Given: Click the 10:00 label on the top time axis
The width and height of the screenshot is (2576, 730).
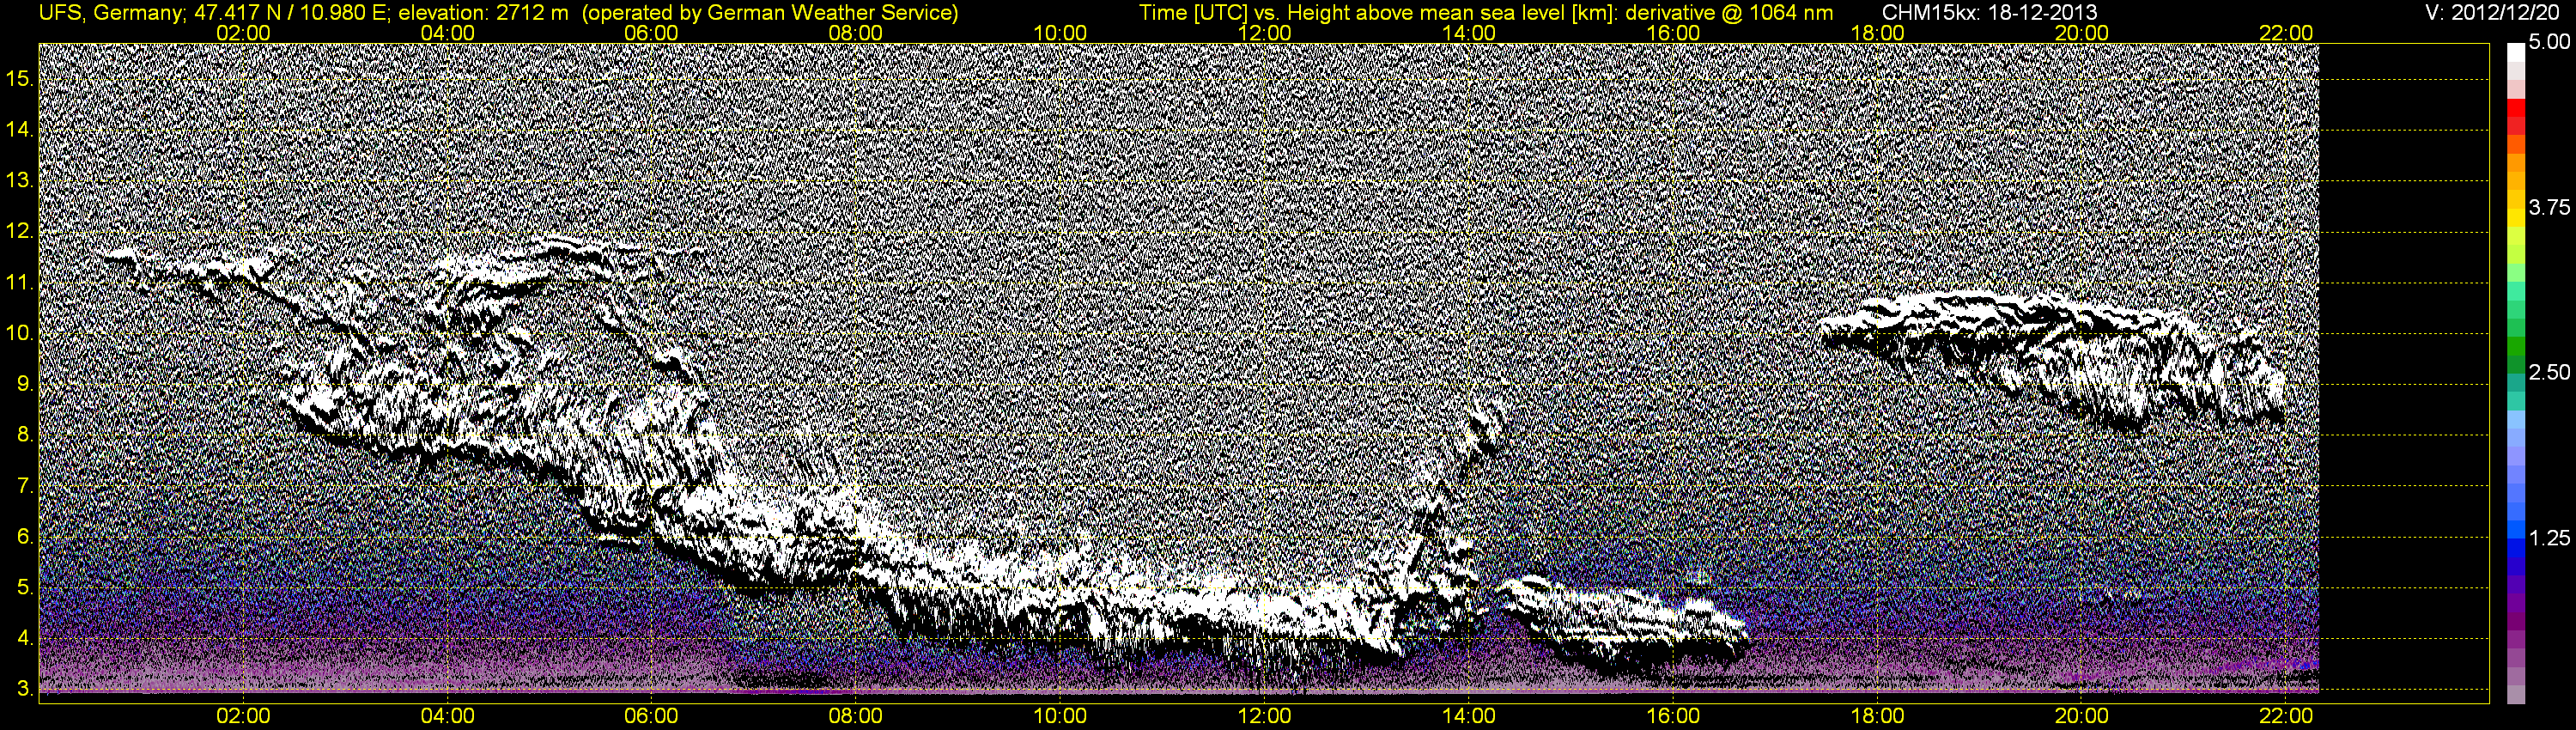Looking at the screenshot, I should [1060, 33].
